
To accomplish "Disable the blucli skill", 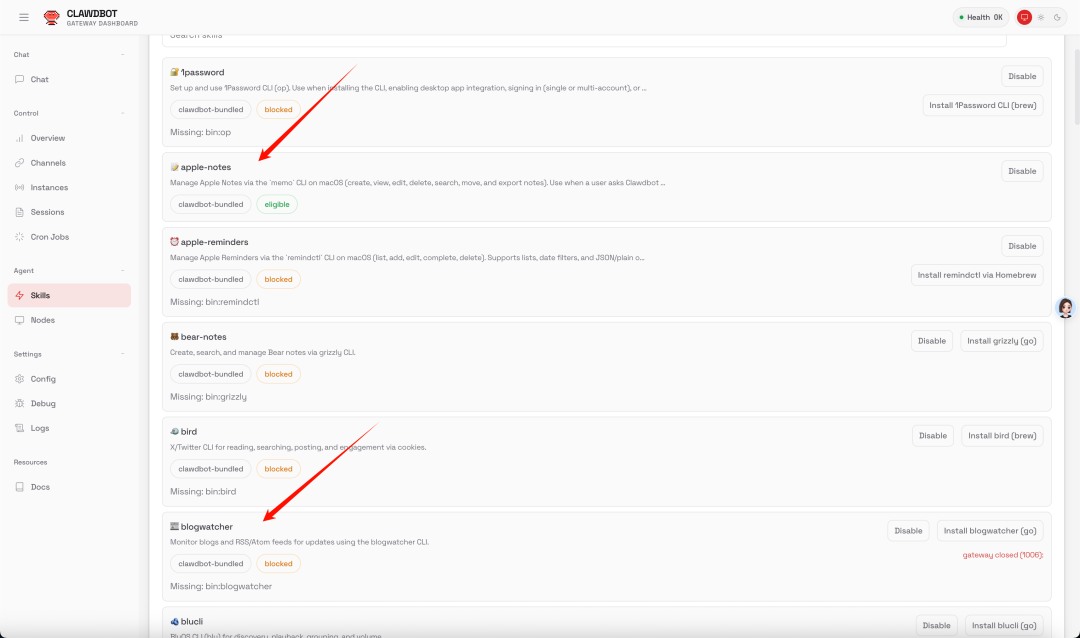I will point(937,626).
